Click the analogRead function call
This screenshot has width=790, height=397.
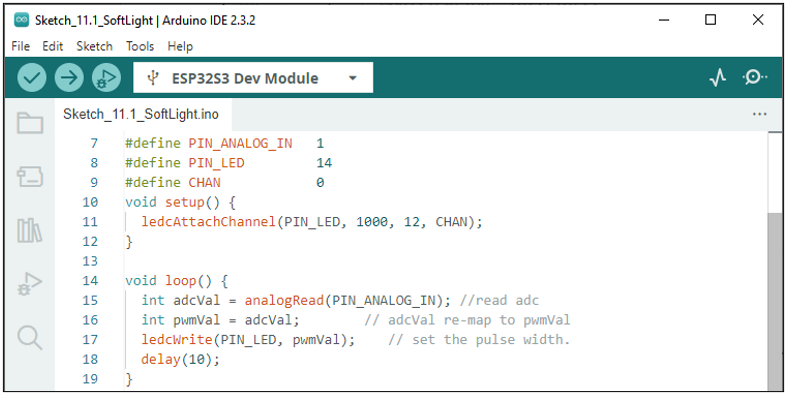click(x=284, y=300)
